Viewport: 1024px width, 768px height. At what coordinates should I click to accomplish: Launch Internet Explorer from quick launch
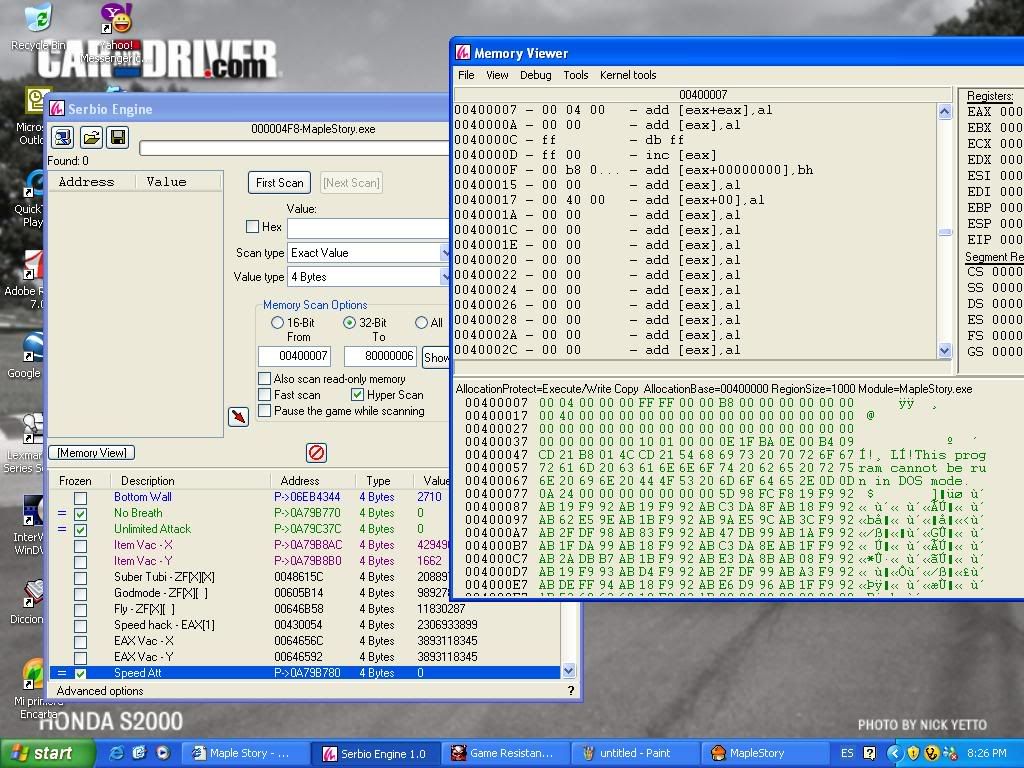point(116,753)
